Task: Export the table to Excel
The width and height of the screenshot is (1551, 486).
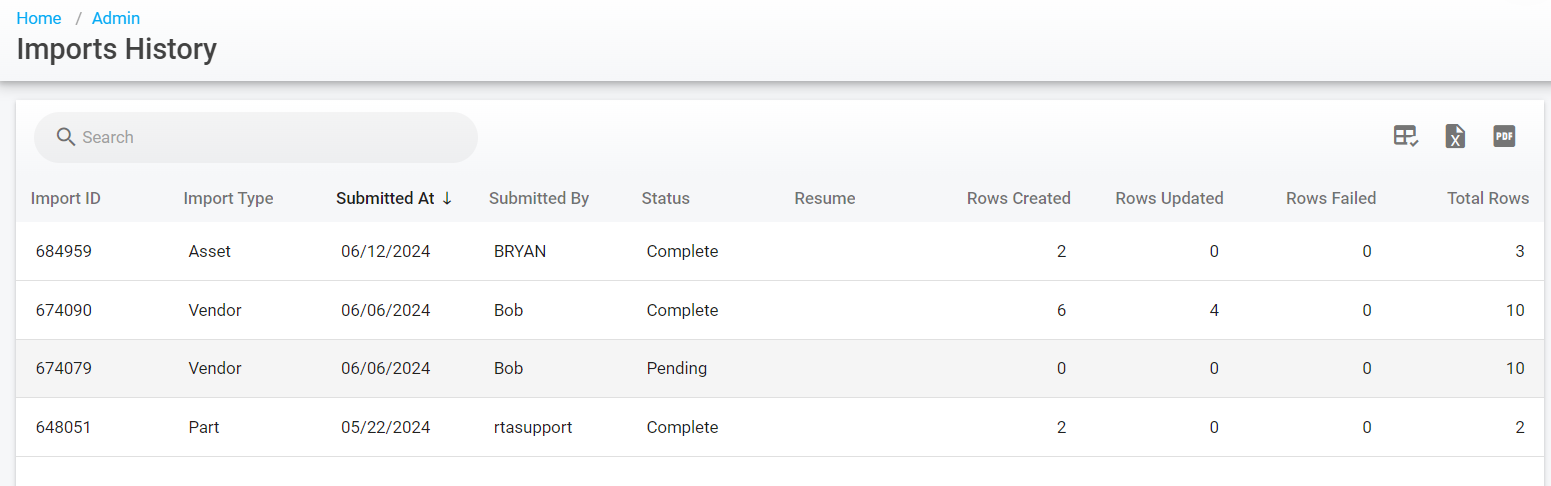Action: pyautogui.click(x=1455, y=137)
